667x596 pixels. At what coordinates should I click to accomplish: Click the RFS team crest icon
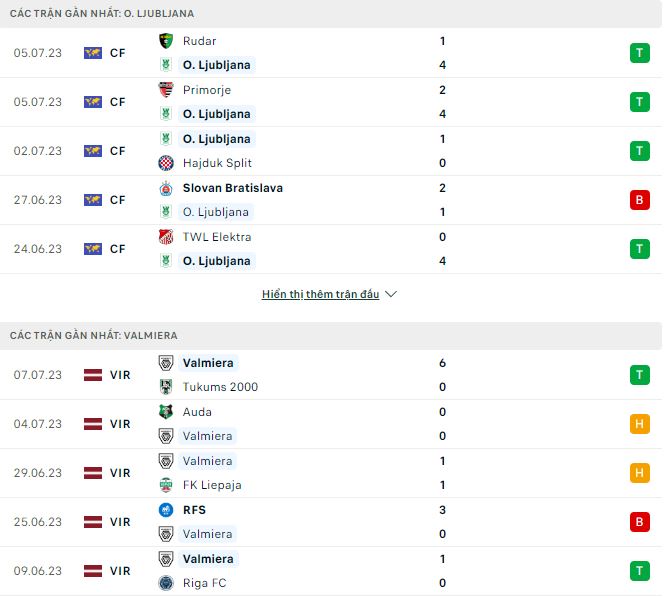(166, 510)
